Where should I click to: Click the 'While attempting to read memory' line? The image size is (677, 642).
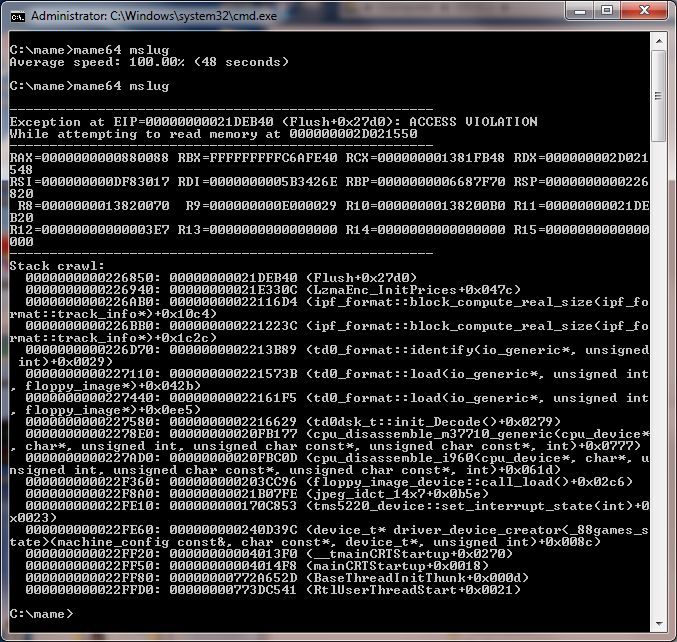pyautogui.click(x=212, y=134)
